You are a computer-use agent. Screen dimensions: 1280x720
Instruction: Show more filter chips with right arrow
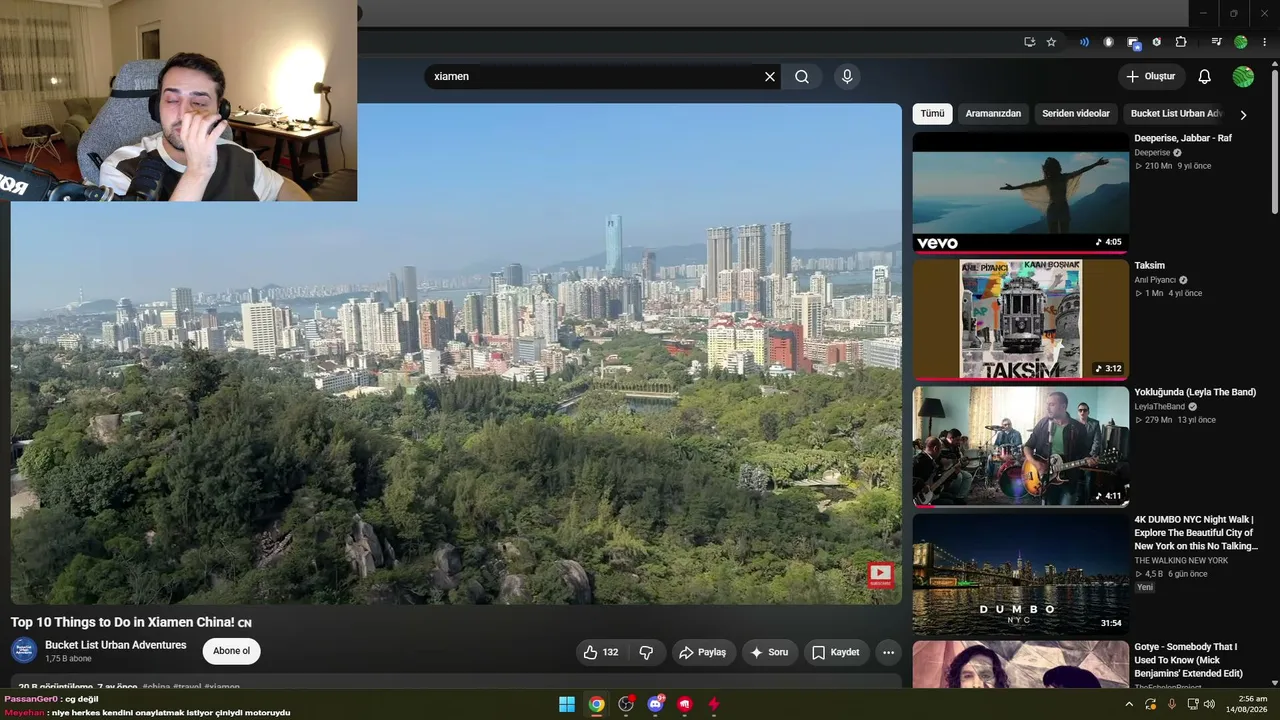pos(1243,115)
